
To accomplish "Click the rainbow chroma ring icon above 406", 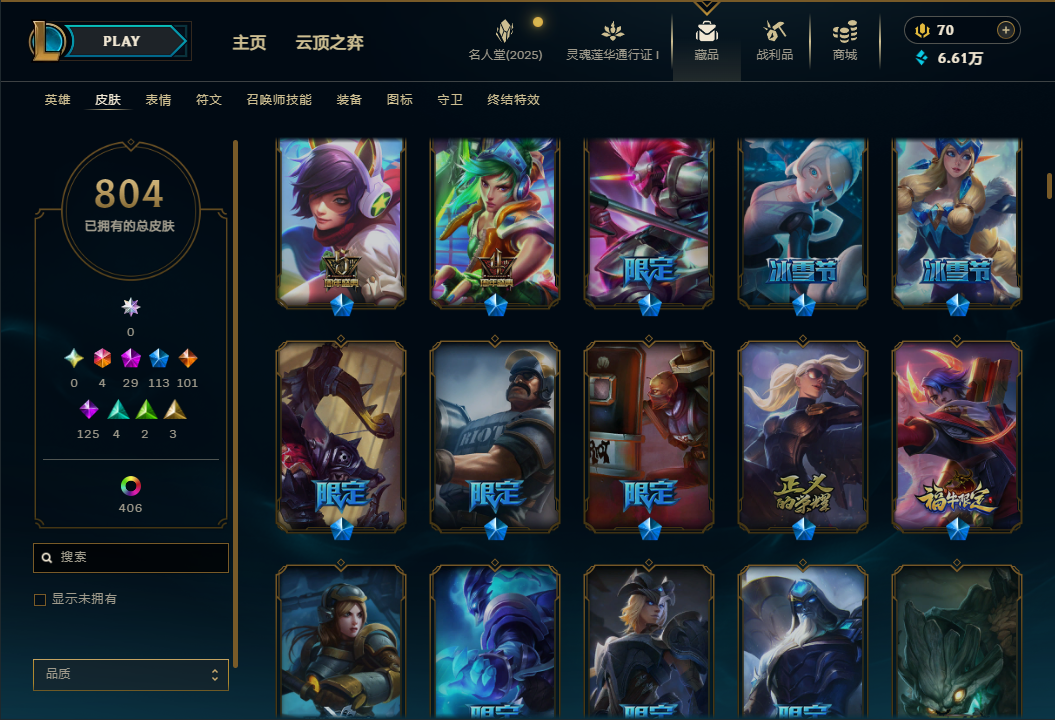I will coord(131,486).
